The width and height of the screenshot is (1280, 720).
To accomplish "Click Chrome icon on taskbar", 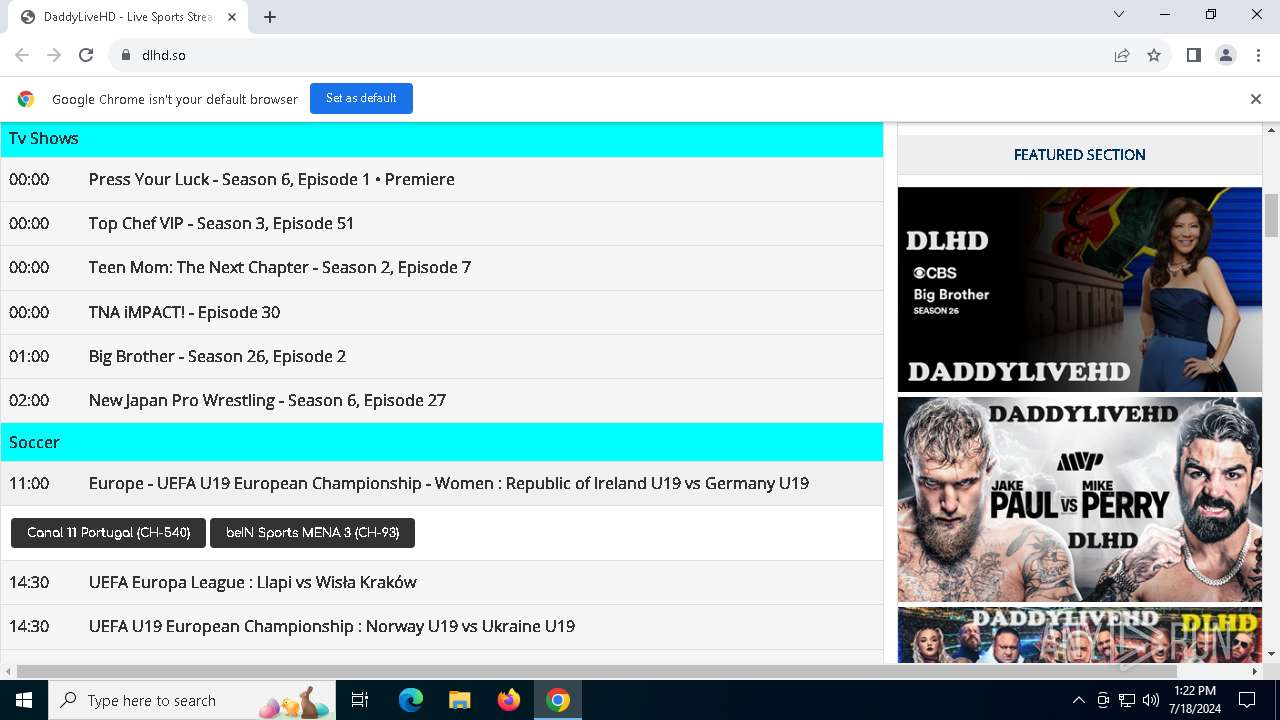I will pos(558,700).
